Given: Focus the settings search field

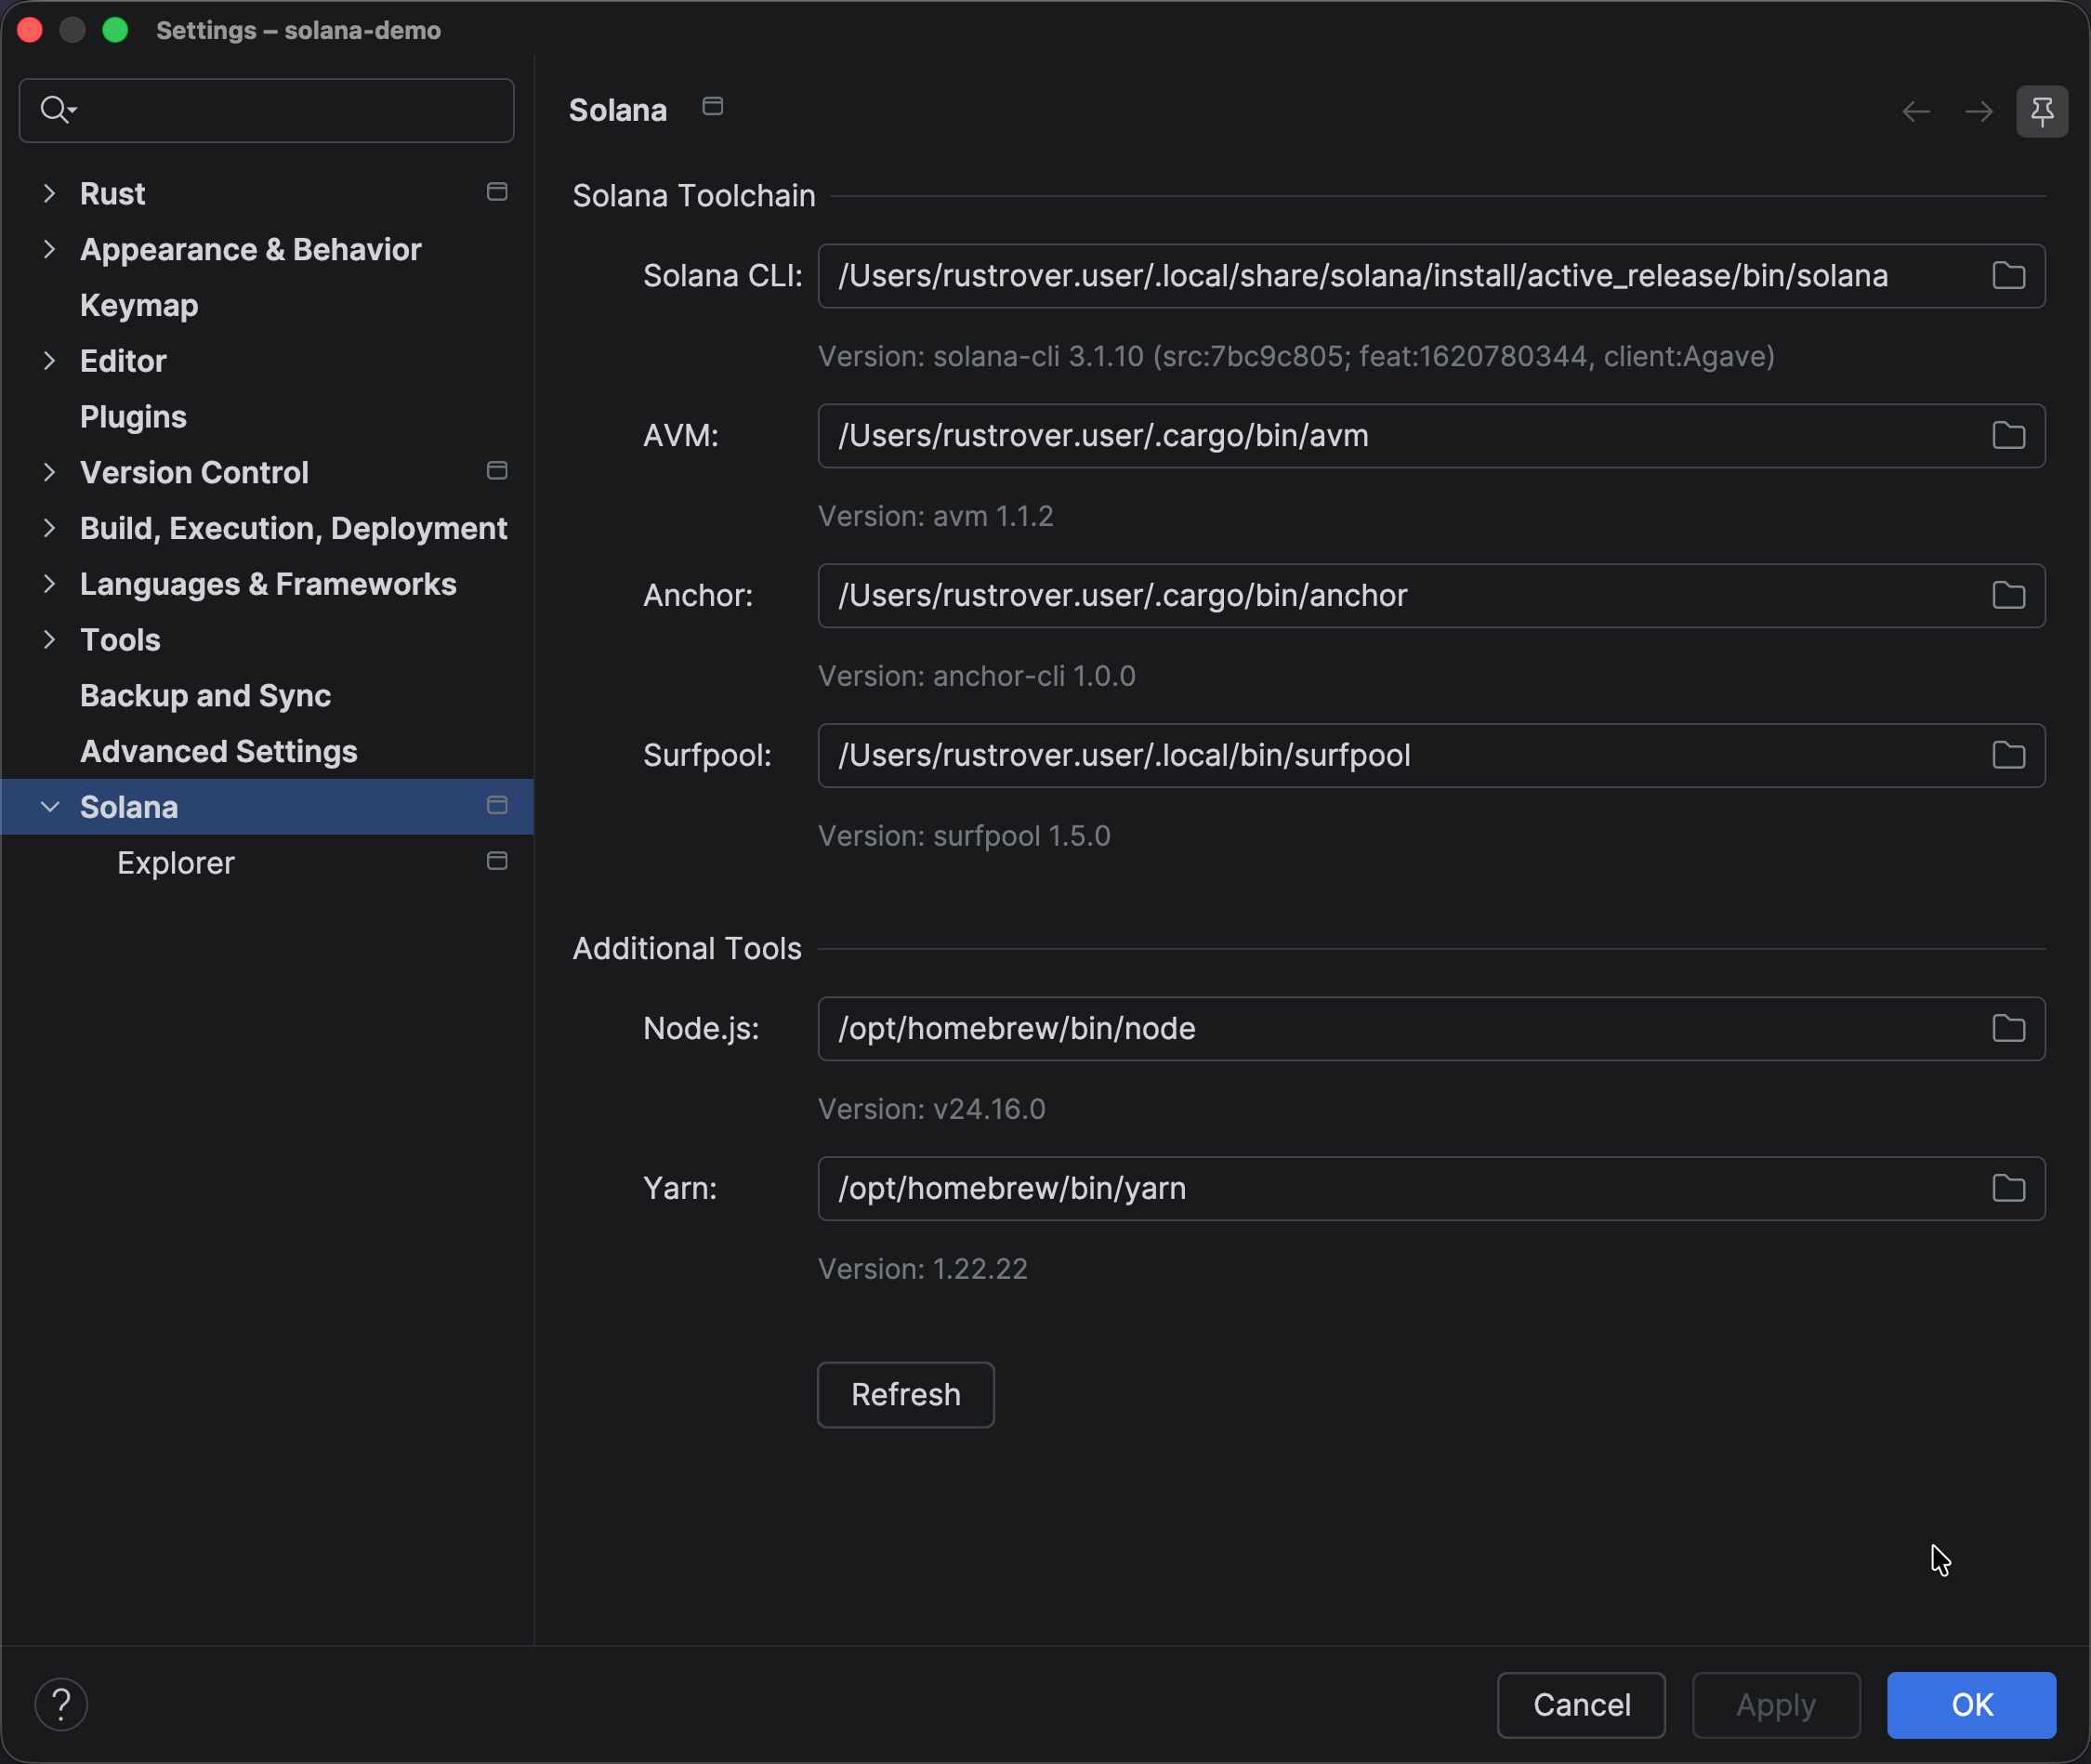Looking at the screenshot, I should (x=267, y=110).
